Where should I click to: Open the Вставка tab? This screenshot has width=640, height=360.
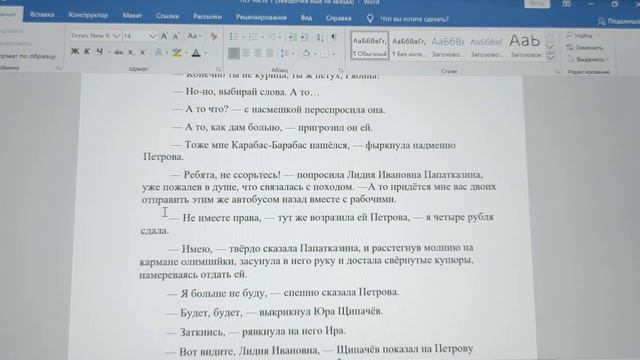tap(42, 14)
